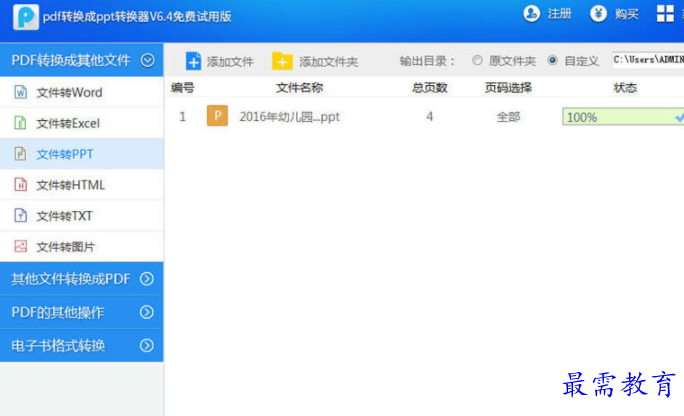Expand 电子书格式转换 section arrow
This screenshot has height=416, width=684.
[147, 346]
